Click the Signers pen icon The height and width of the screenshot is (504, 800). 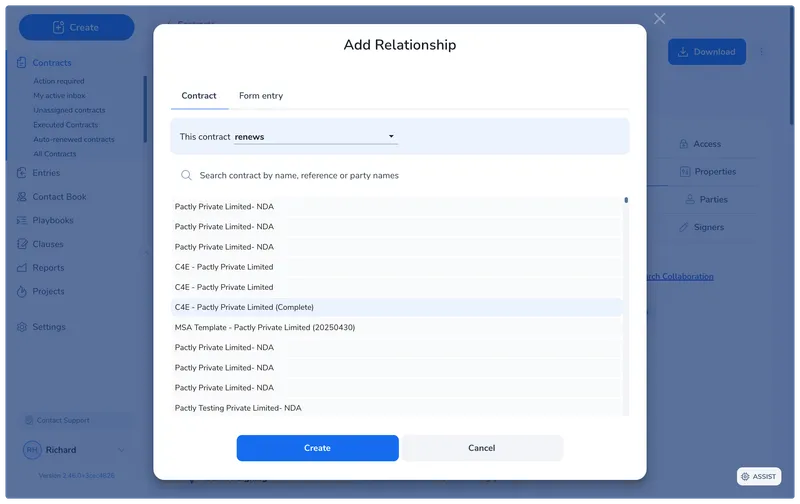pyautogui.click(x=684, y=228)
